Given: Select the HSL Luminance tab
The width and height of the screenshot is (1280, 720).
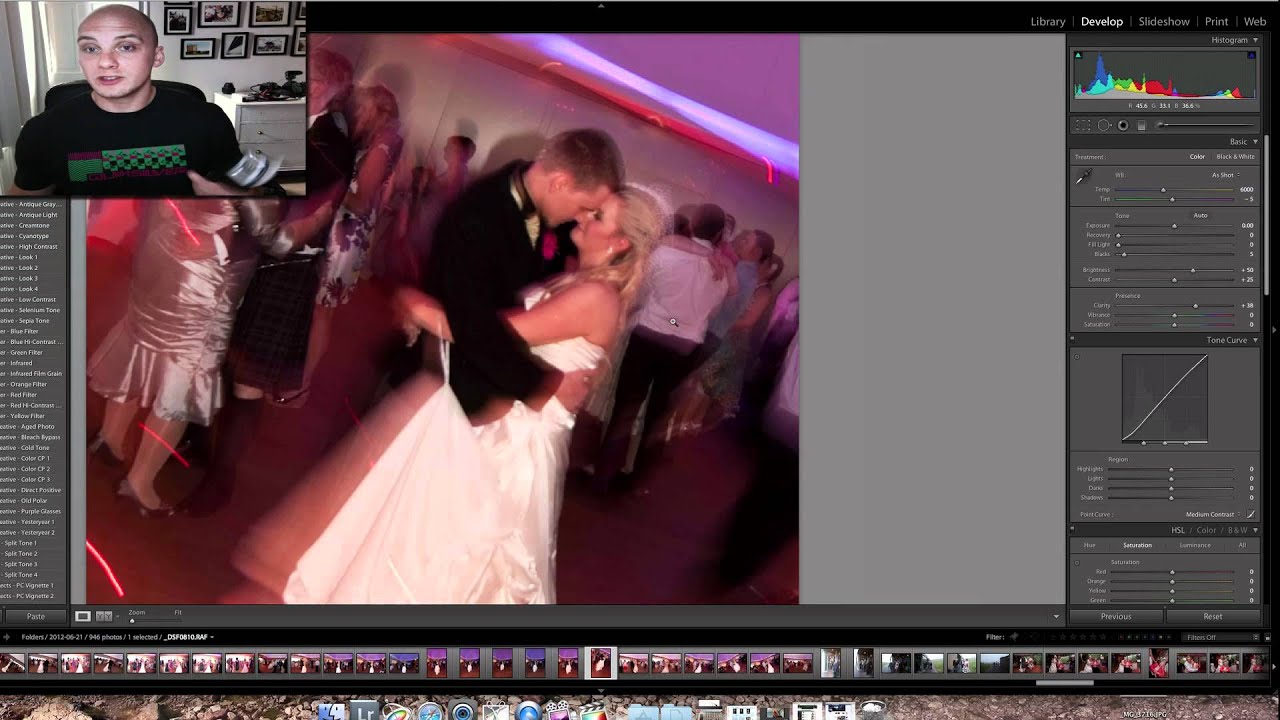Looking at the screenshot, I should [1195, 545].
